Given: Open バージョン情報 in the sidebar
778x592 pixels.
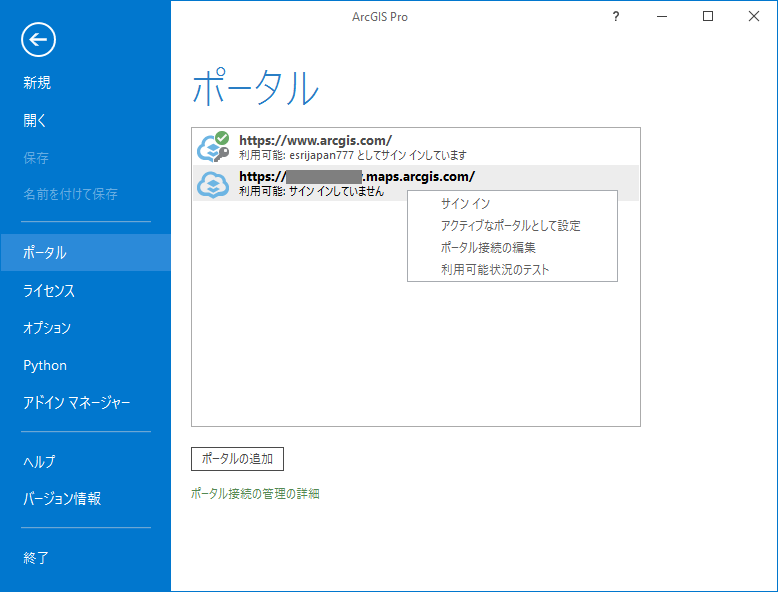Looking at the screenshot, I should coord(62,498).
